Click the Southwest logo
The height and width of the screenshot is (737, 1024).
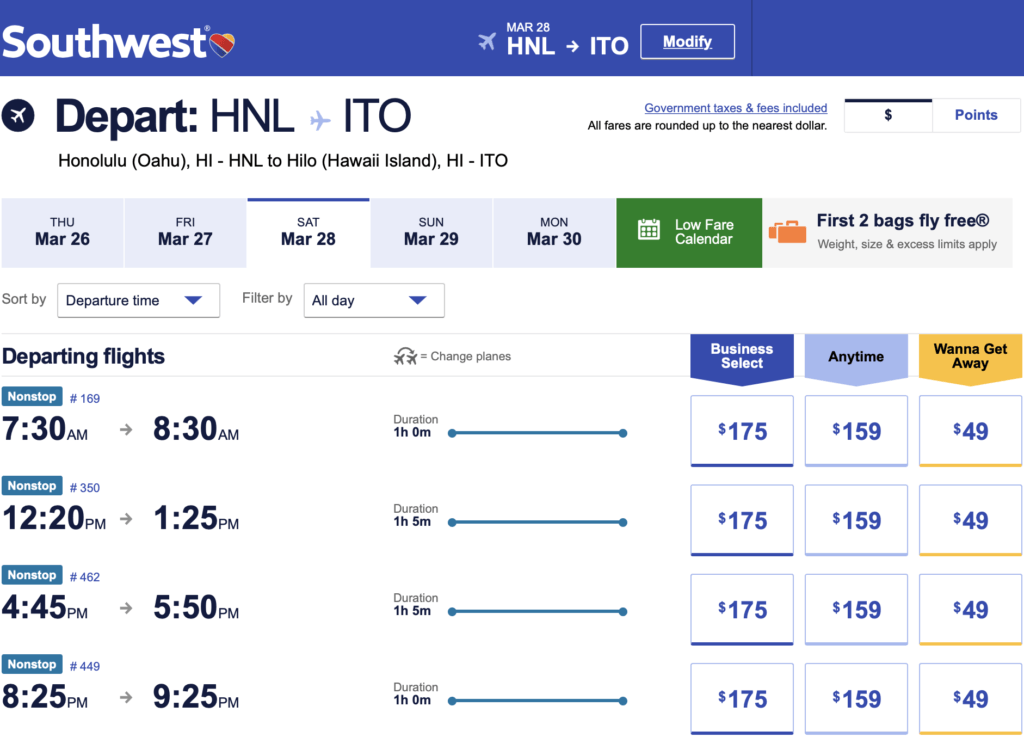click(x=118, y=42)
